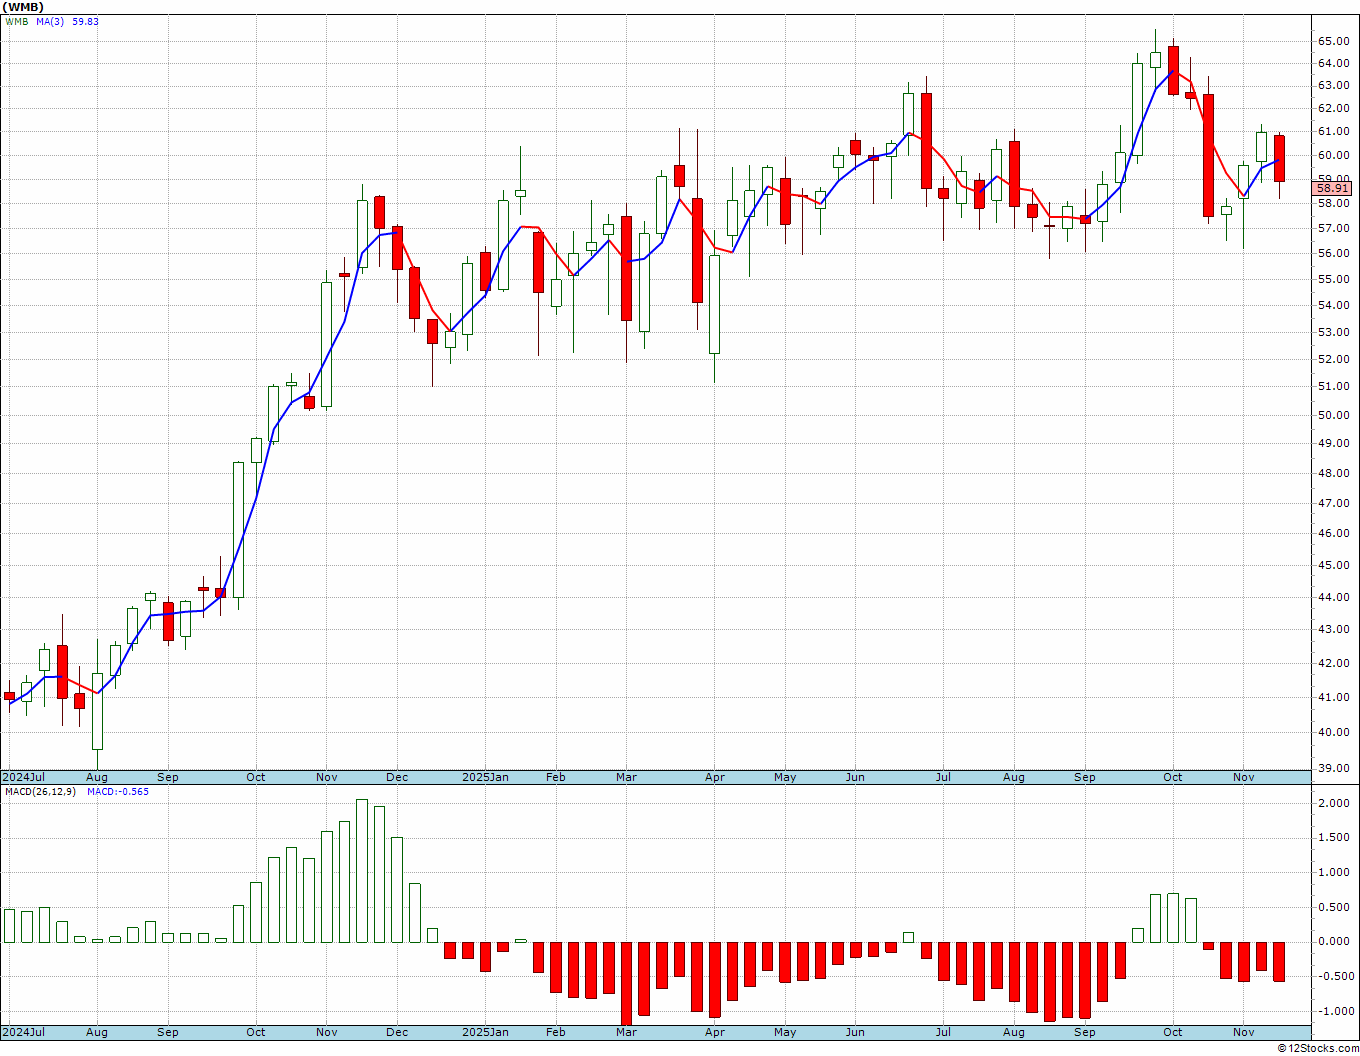Image resolution: width=1360 pixels, height=1056 pixels.
Task: Select Feb on the price chart time axis
Action: tap(555, 777)
